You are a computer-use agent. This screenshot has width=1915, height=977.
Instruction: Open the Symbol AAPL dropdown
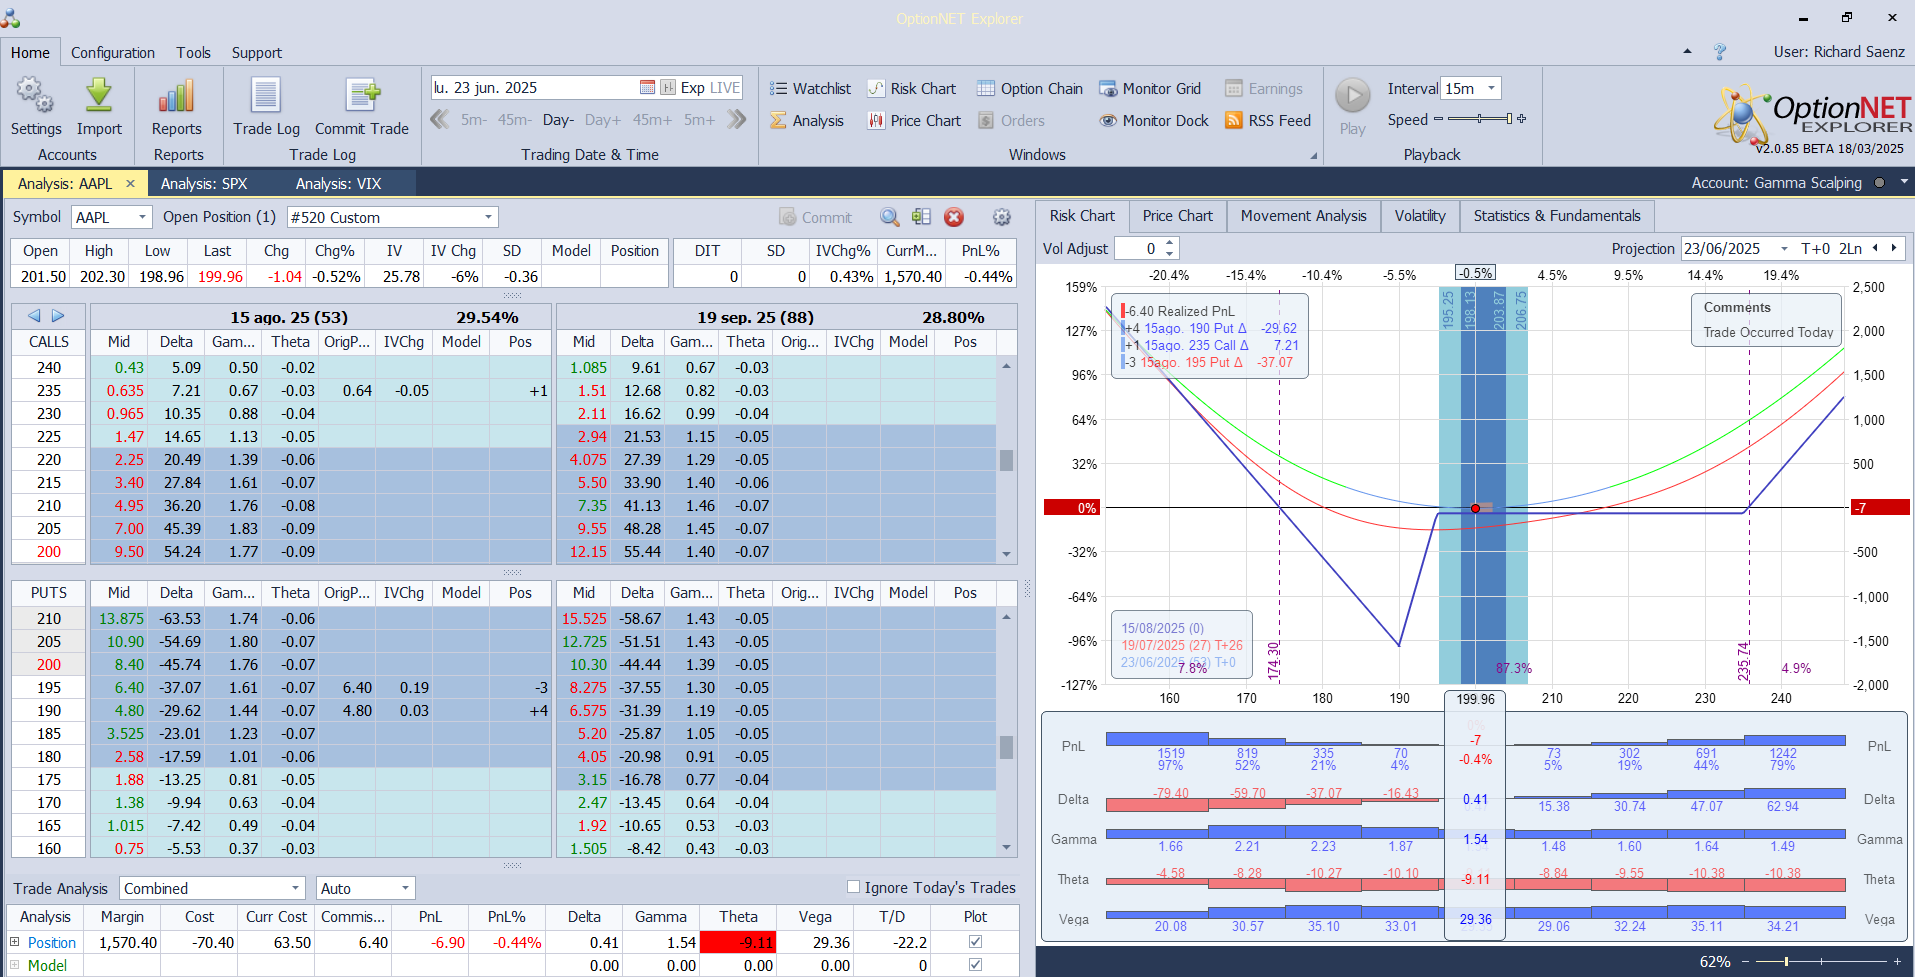coord(142,217)
